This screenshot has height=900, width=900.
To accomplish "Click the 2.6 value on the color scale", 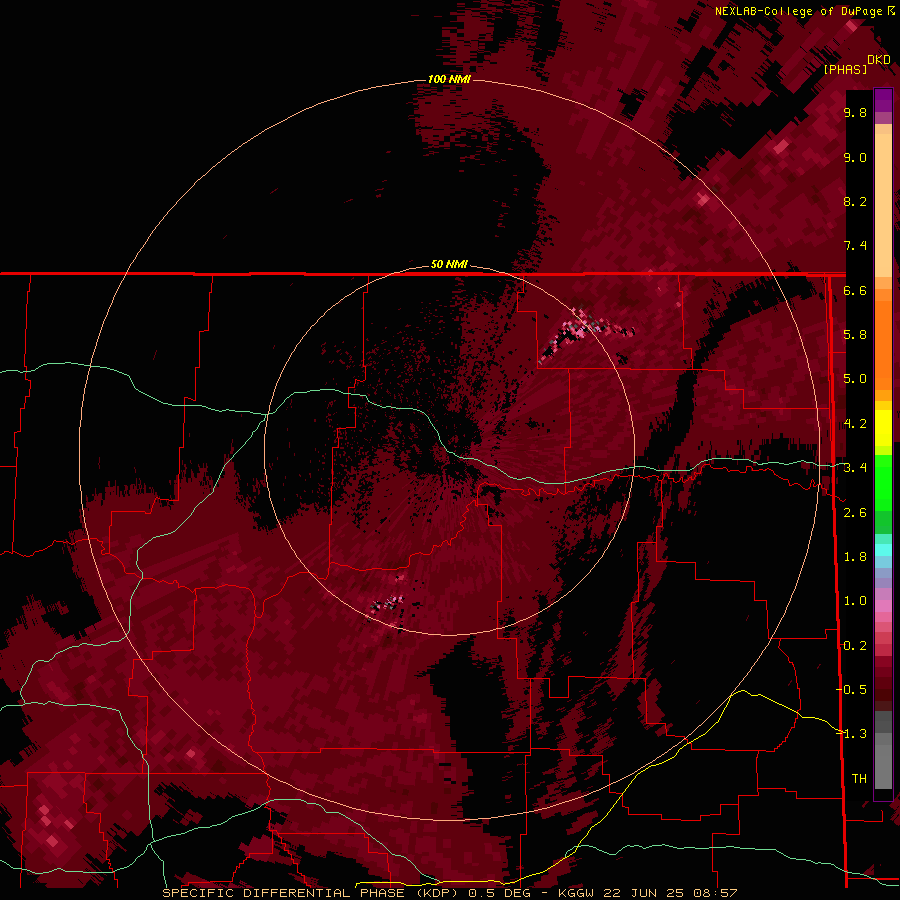I will [855, 513].
